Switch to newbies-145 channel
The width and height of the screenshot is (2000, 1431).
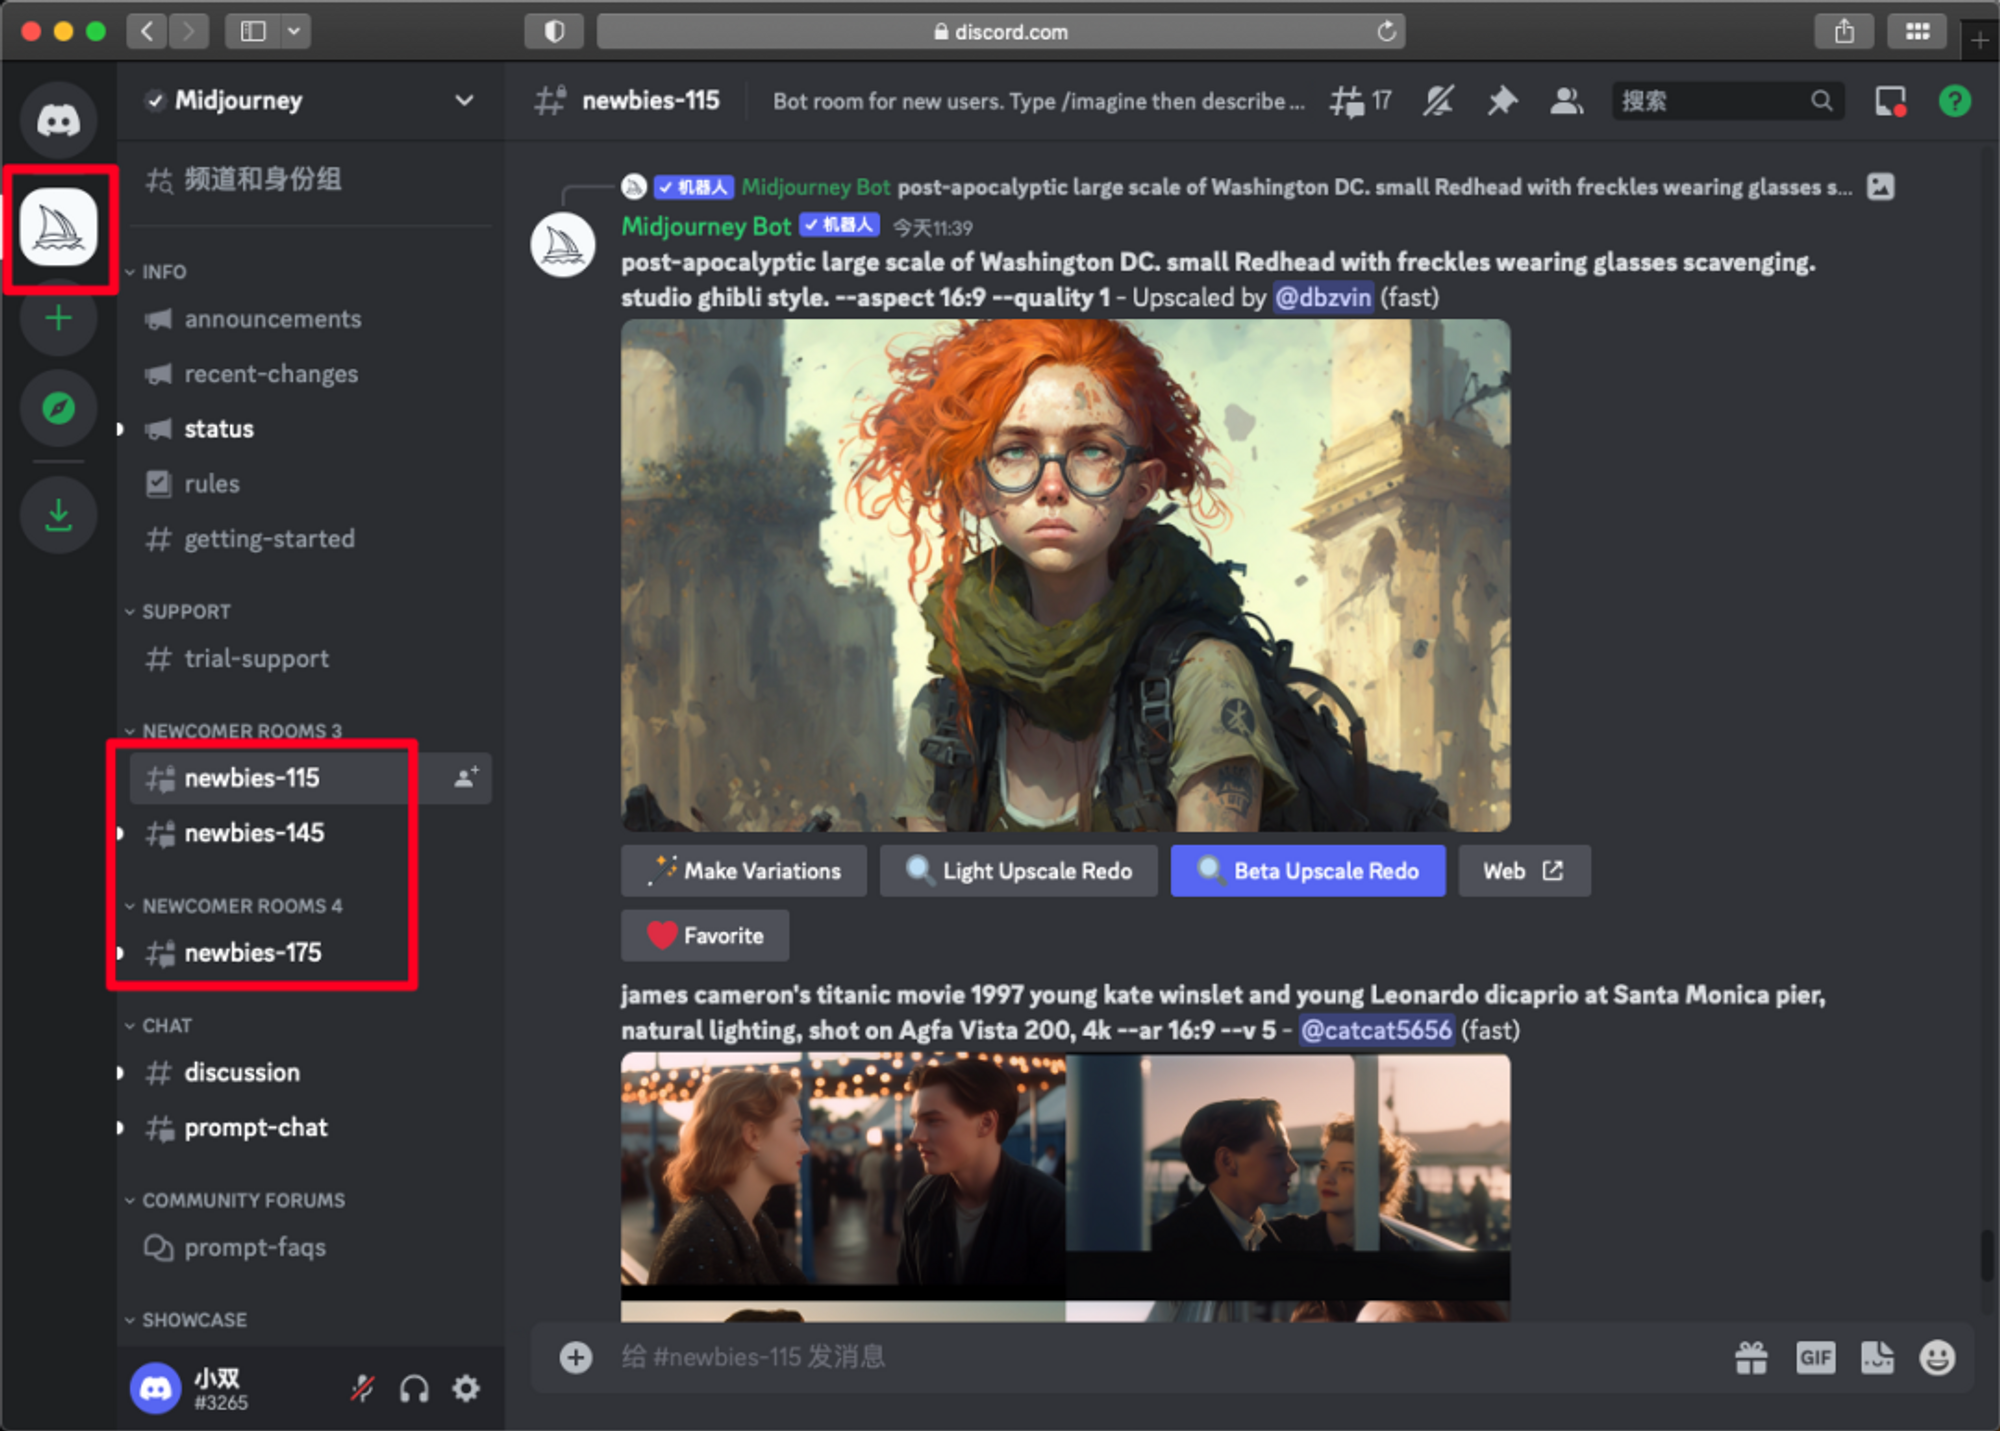(x=254, y=833)
